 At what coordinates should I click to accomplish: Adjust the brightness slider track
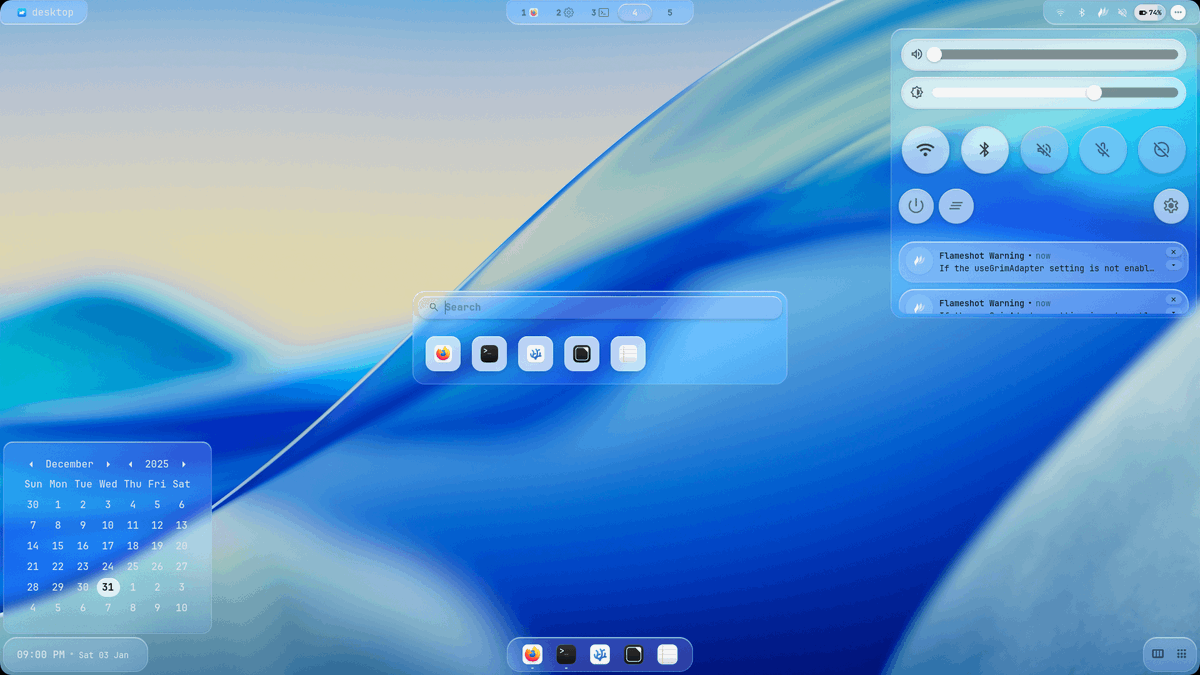pyautogui.click(x=1055, y=92)
